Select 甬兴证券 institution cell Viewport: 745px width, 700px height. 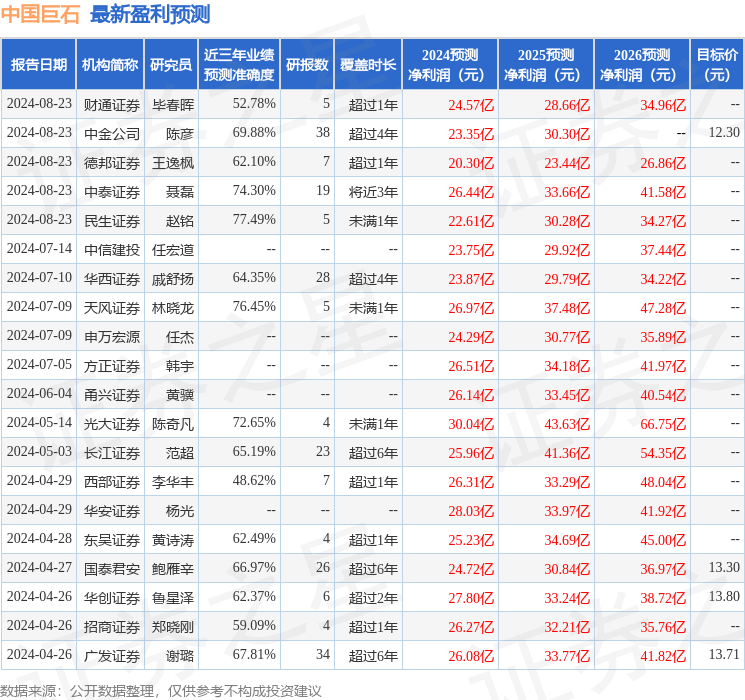tap(112, 395)
